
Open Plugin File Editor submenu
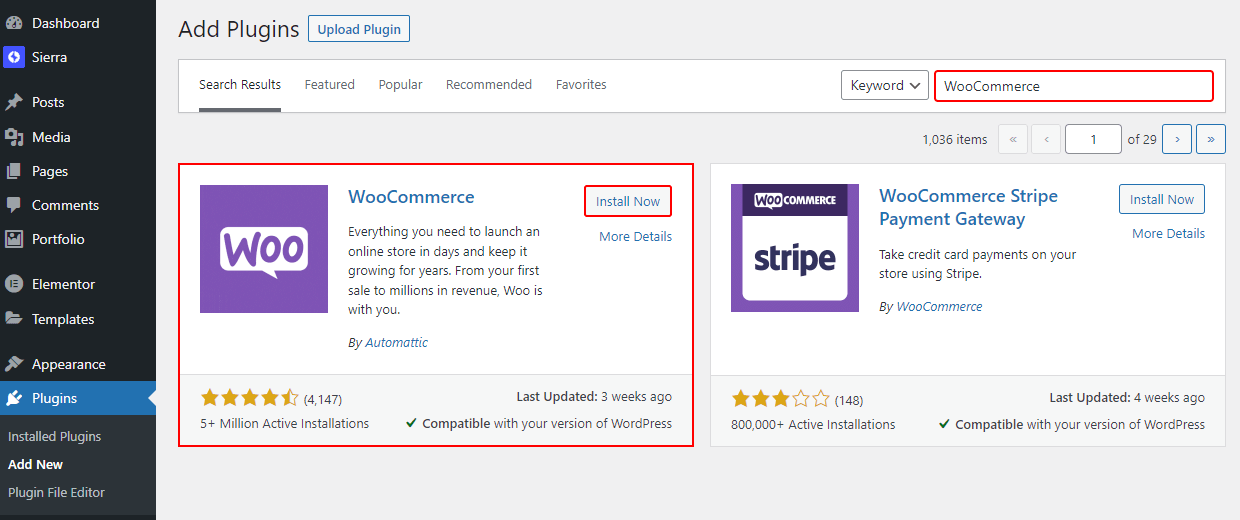(x=57, y=492)
